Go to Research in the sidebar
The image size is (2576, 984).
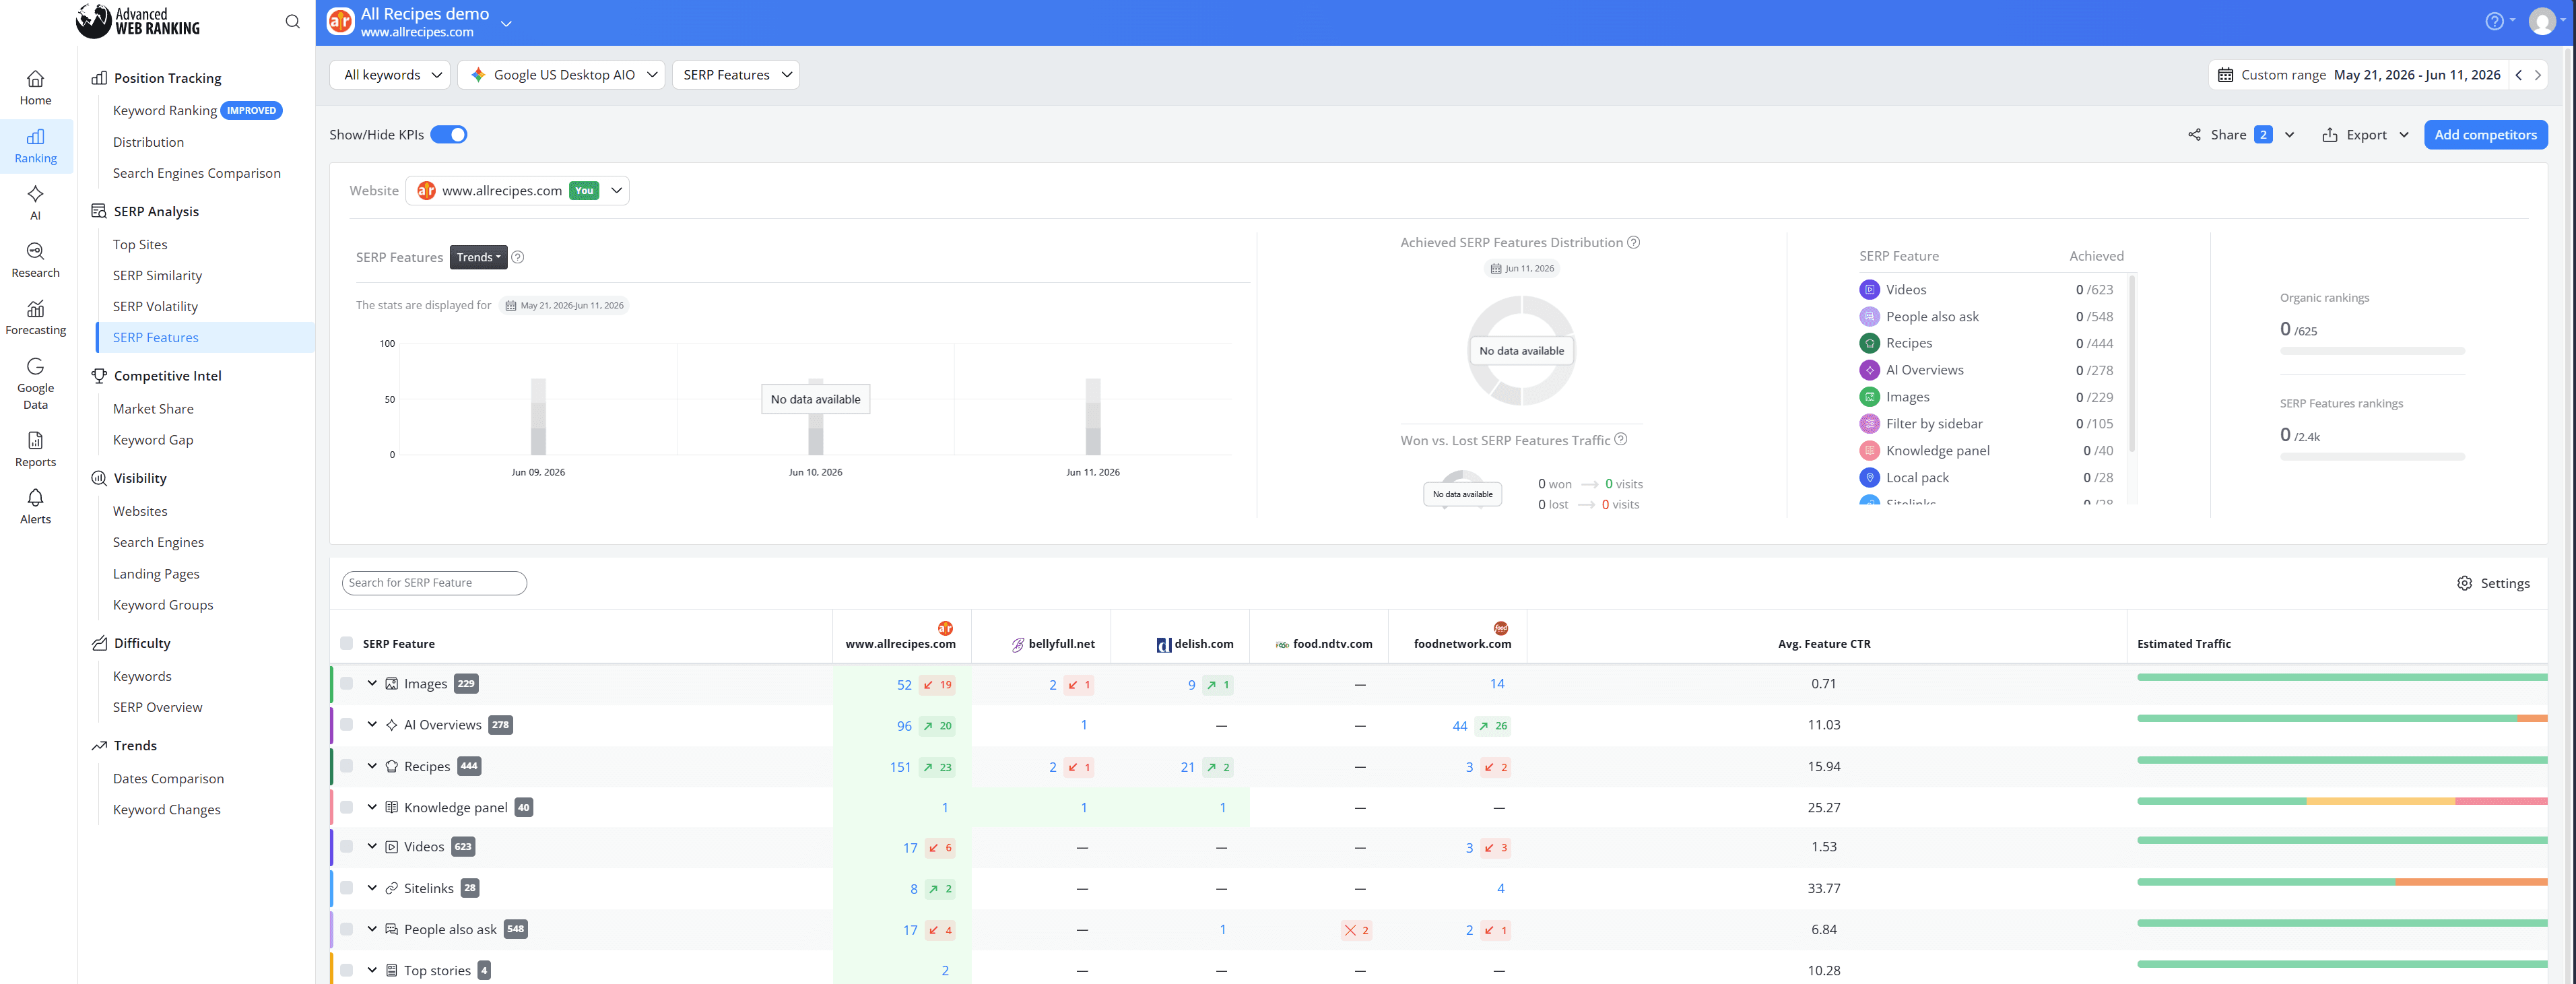[35, 260]
